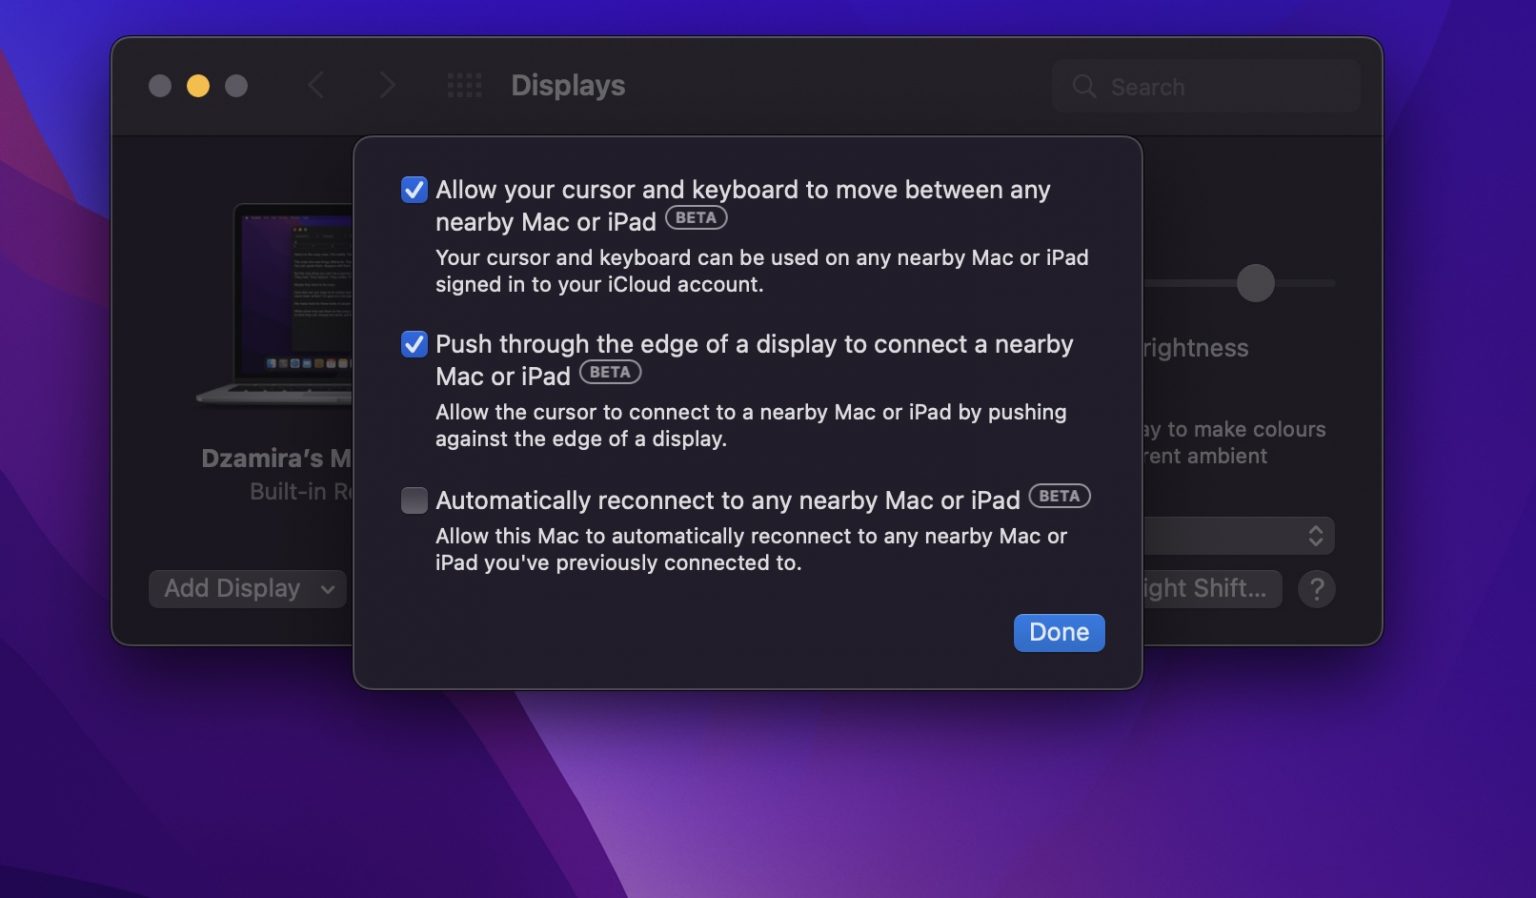Uncheck push through display edge option

[x=414, y=344]
